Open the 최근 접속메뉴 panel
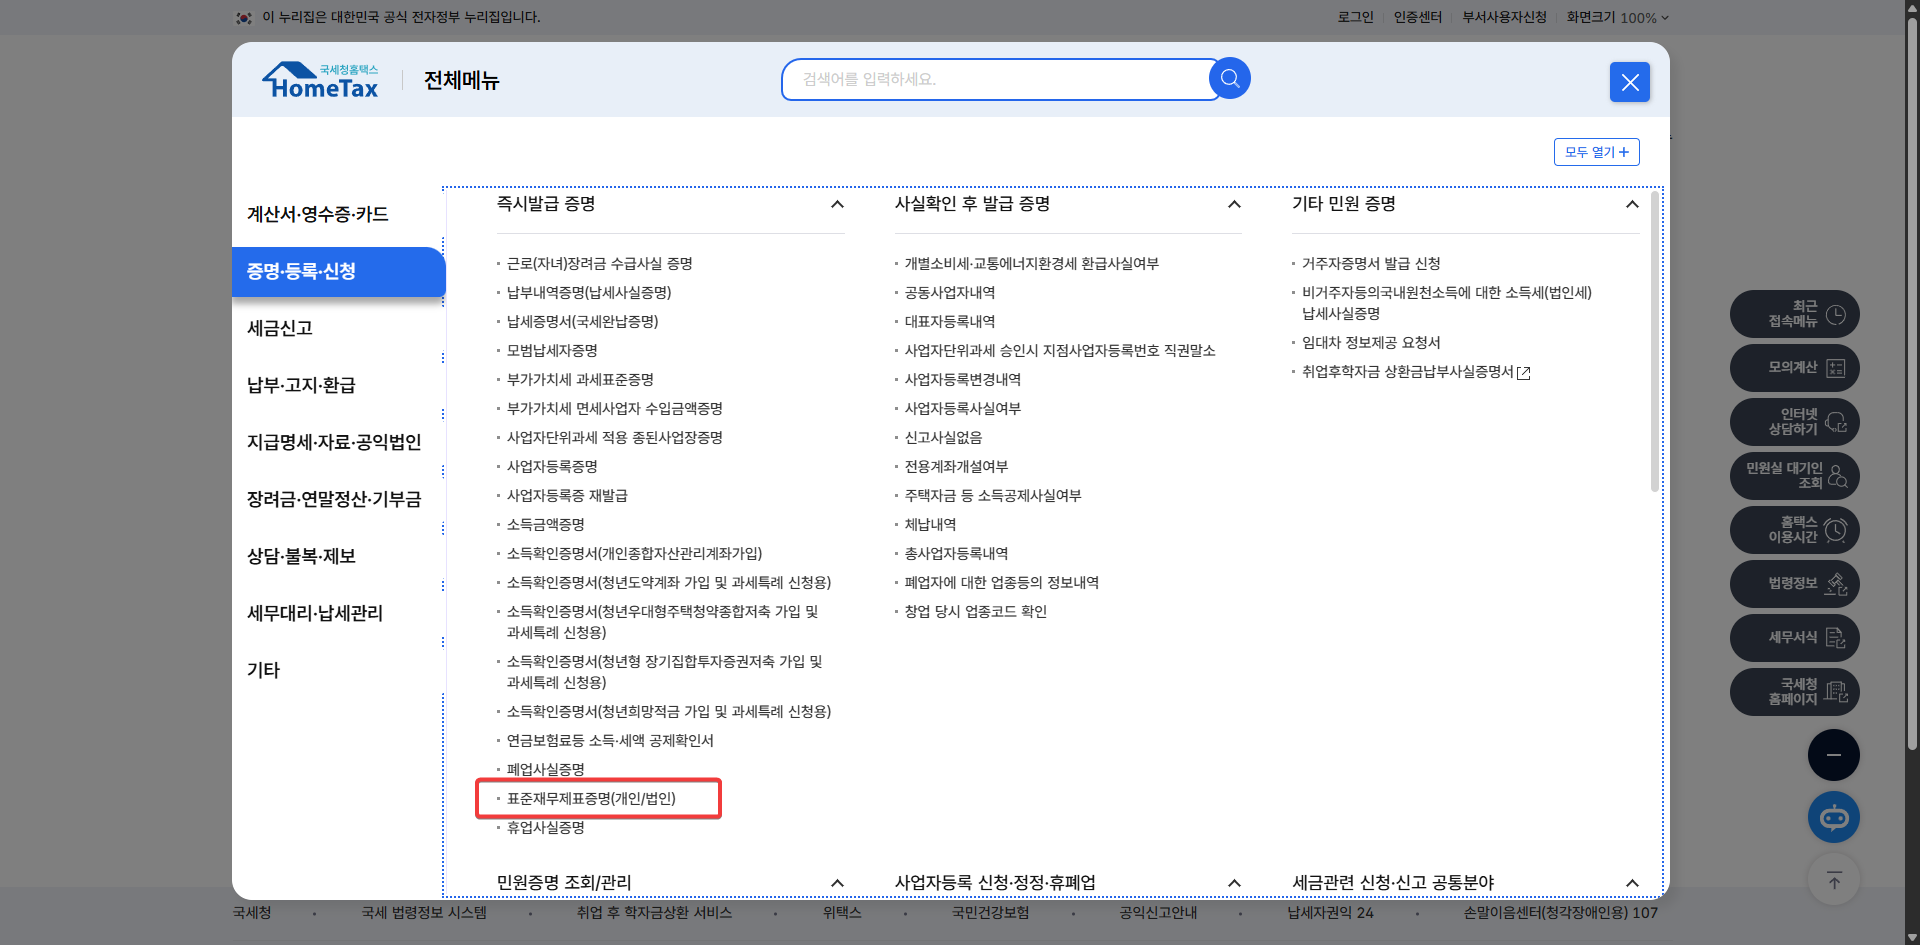The height and width of the screenshot is (945, 1920). tap(1793, 313)
